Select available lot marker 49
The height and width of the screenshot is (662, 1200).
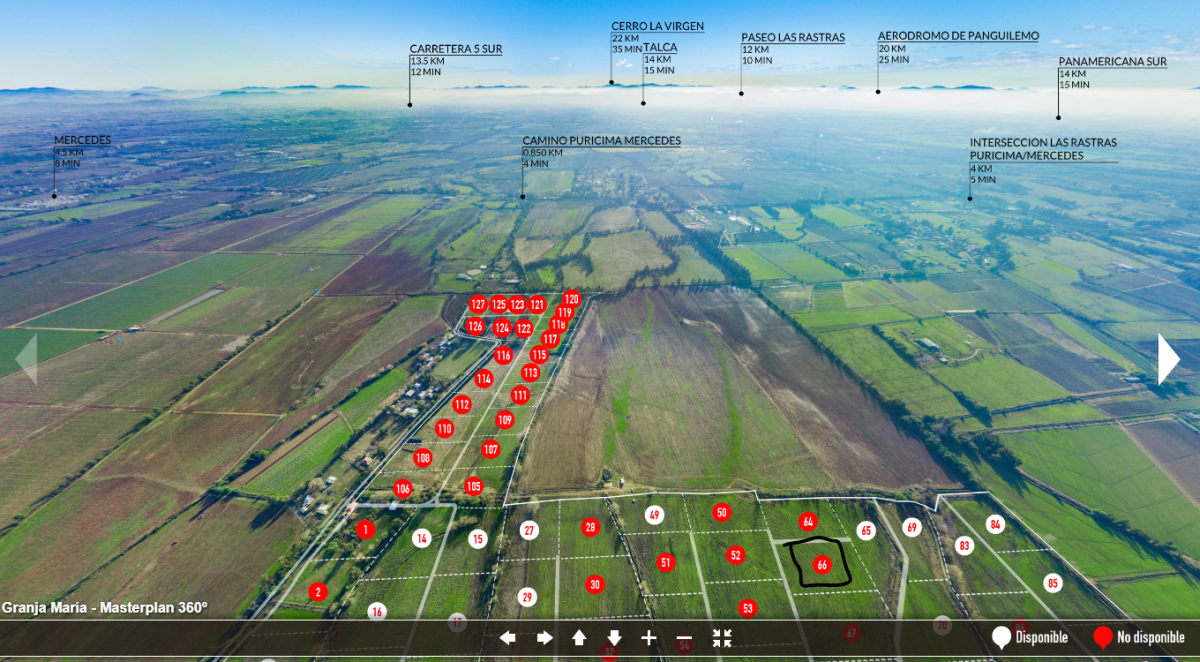click(654, 516)
